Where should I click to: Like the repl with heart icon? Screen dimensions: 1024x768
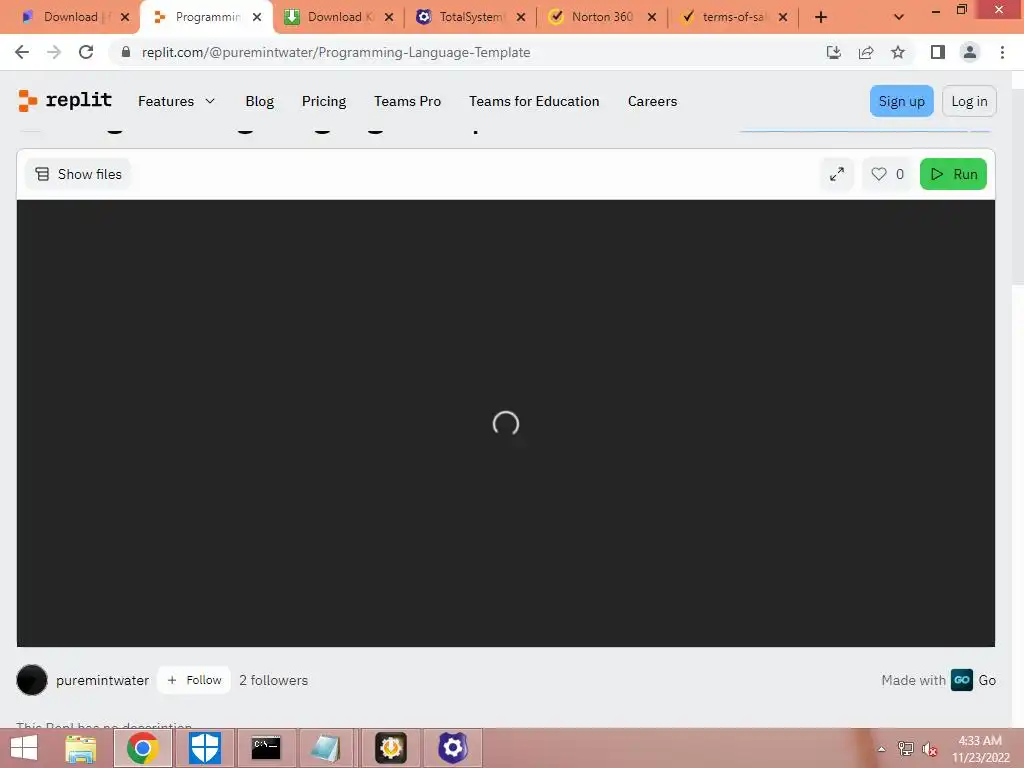point(887,174)
